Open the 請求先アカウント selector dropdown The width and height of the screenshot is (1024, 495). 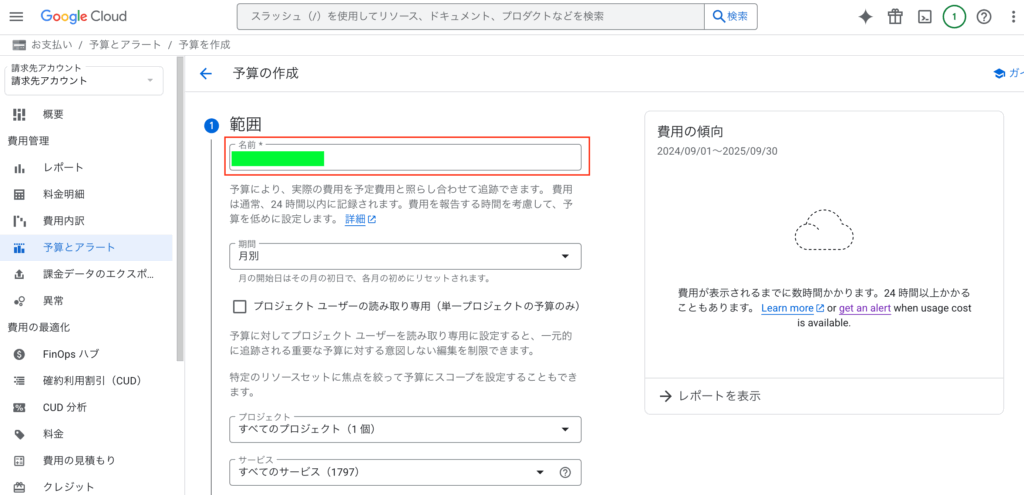coord(84,80)
